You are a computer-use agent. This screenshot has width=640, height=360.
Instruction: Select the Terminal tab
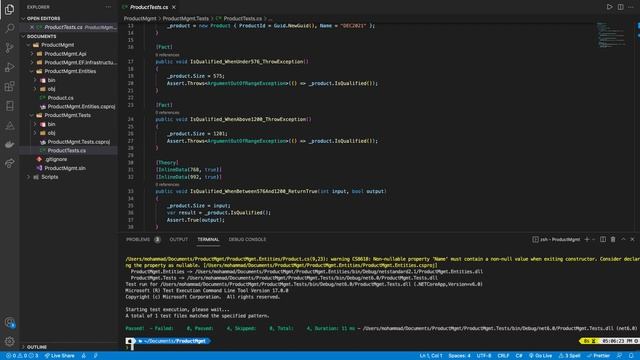(x=208, y=240)
